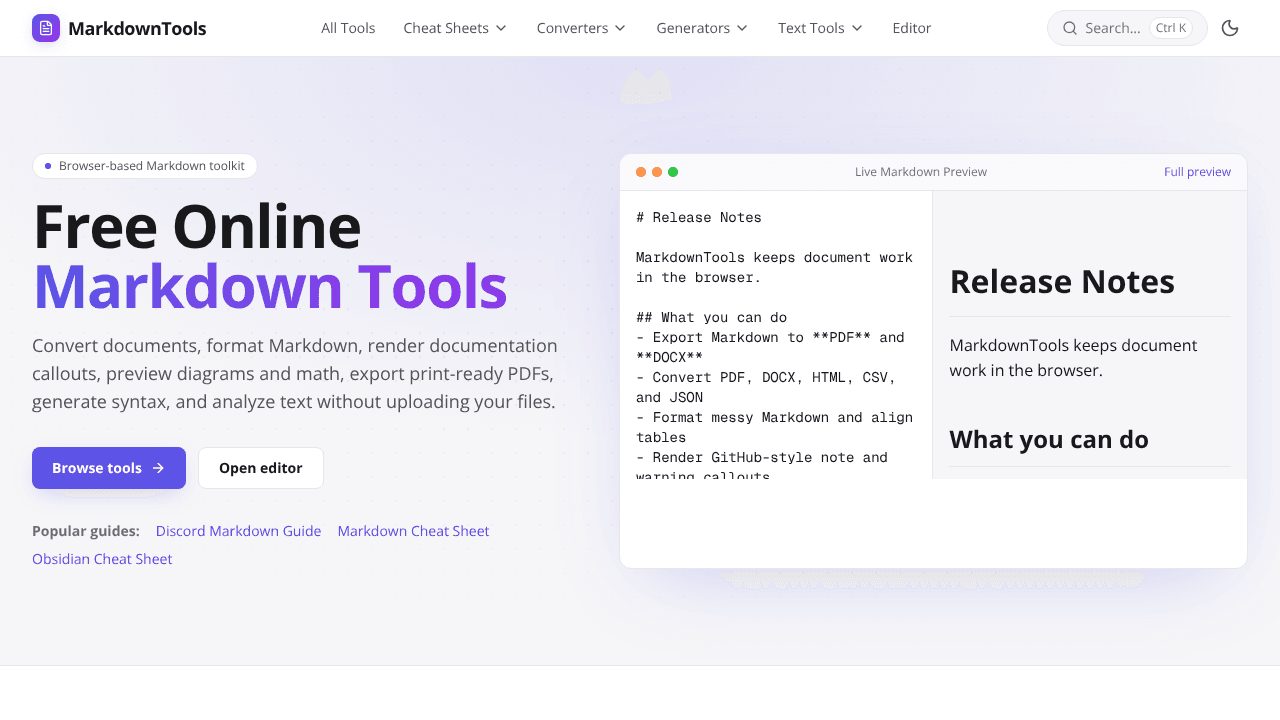Screen dimensions: 1280x720
Task: Click the MarkdownTools logo icon
Action: coord(46,28)
